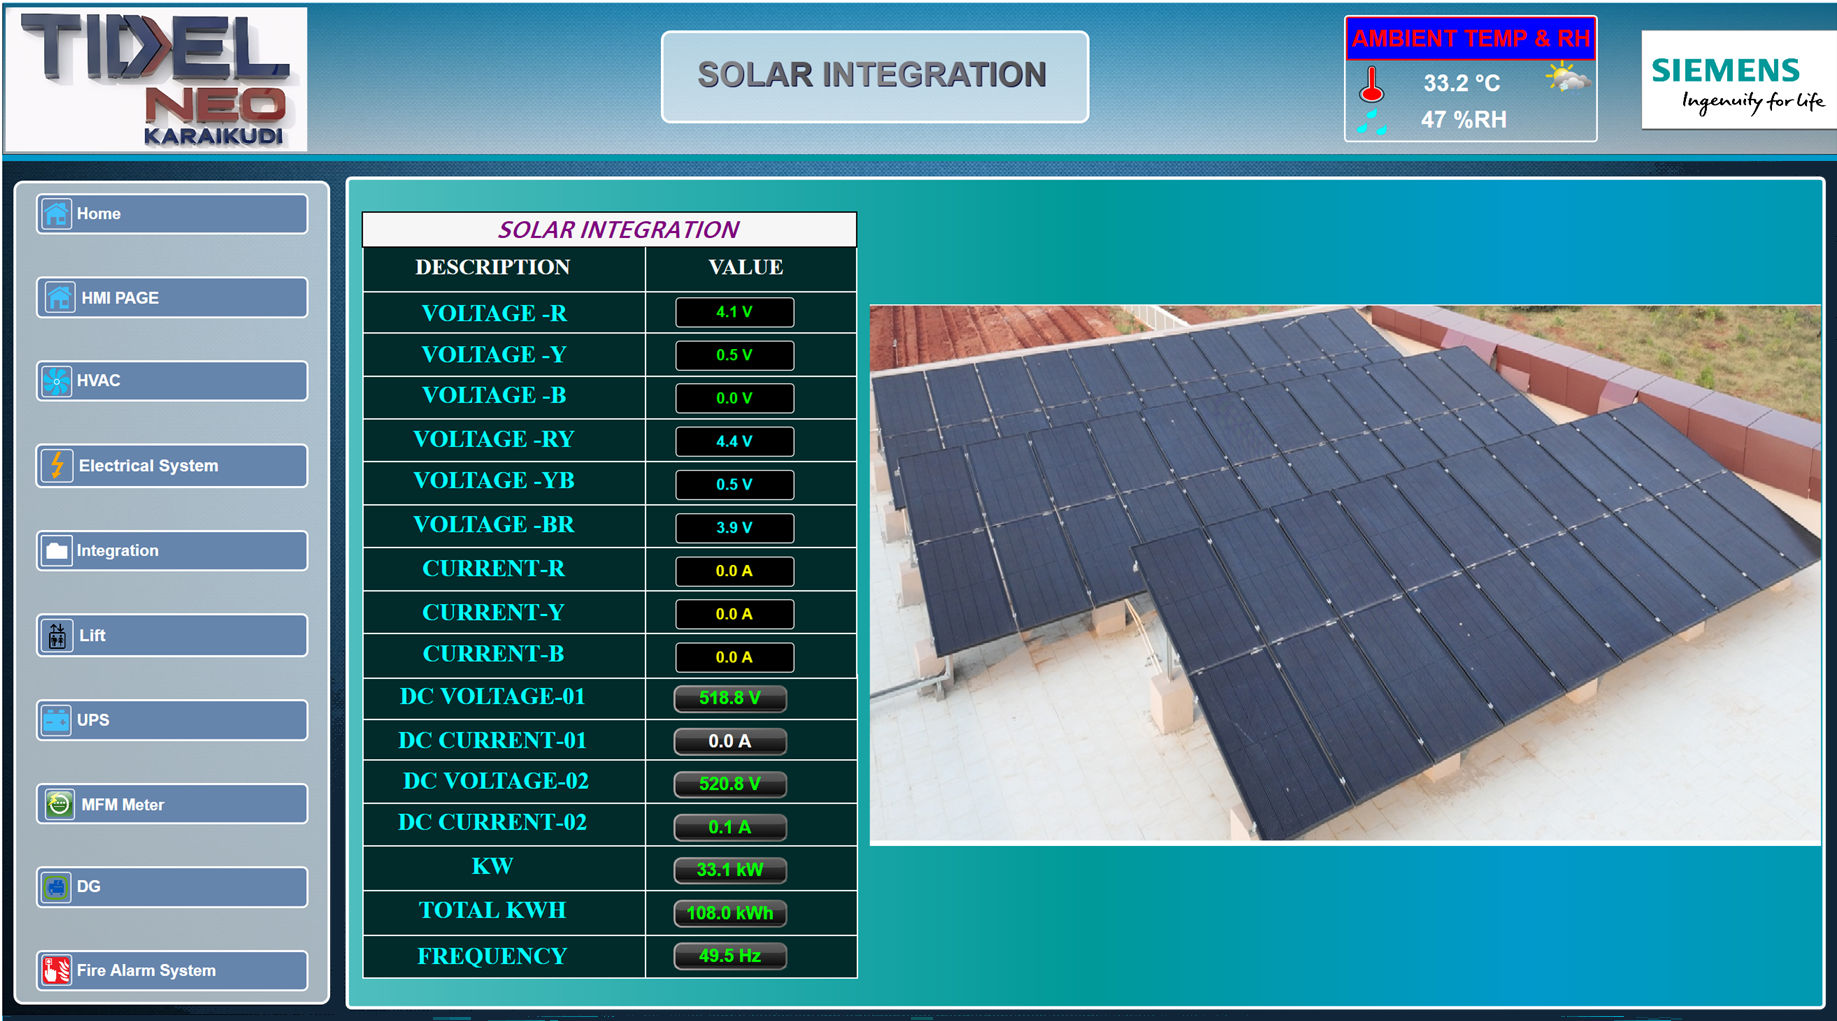Click the 33.2 °C temperature reading

tap(1462, 83)
